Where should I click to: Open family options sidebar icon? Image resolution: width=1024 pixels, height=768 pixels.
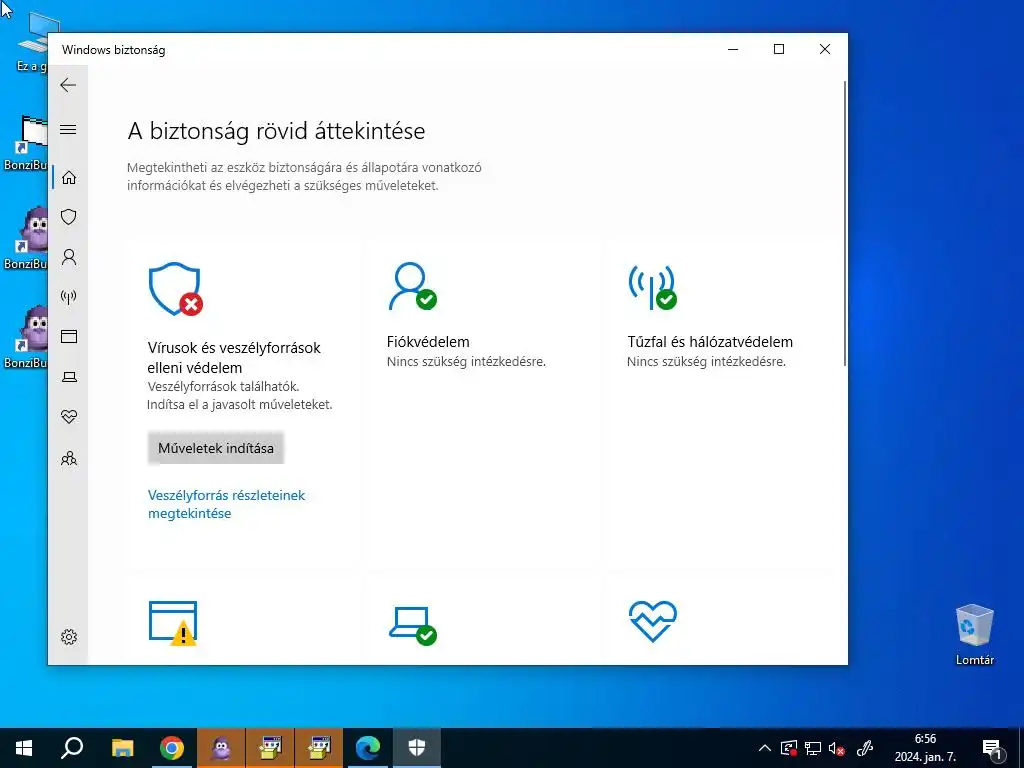69,458
